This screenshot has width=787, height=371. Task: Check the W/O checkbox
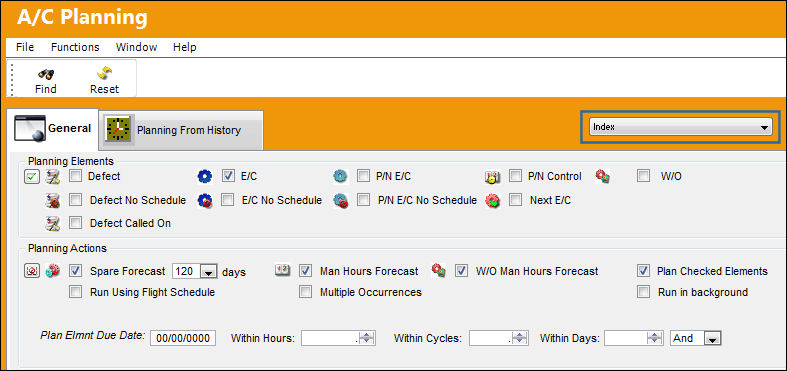(643, 176)
